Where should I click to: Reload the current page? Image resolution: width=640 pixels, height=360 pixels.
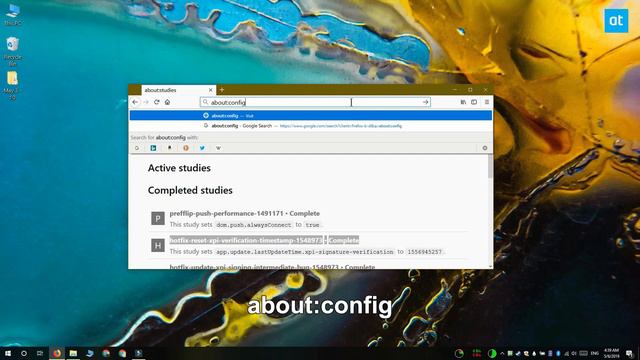157,102
